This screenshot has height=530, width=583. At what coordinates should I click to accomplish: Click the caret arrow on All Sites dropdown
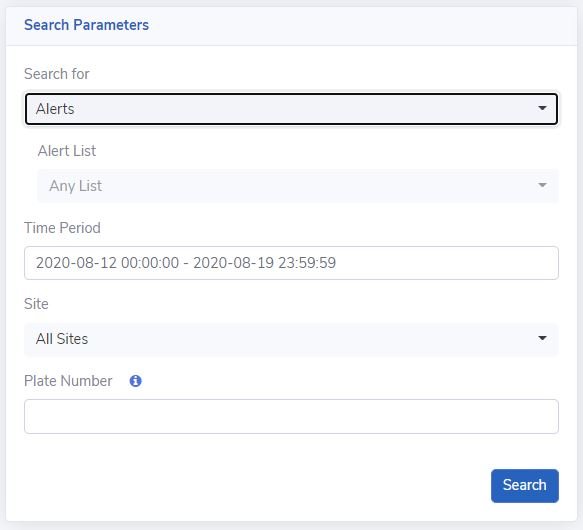[x=542, y=338]
